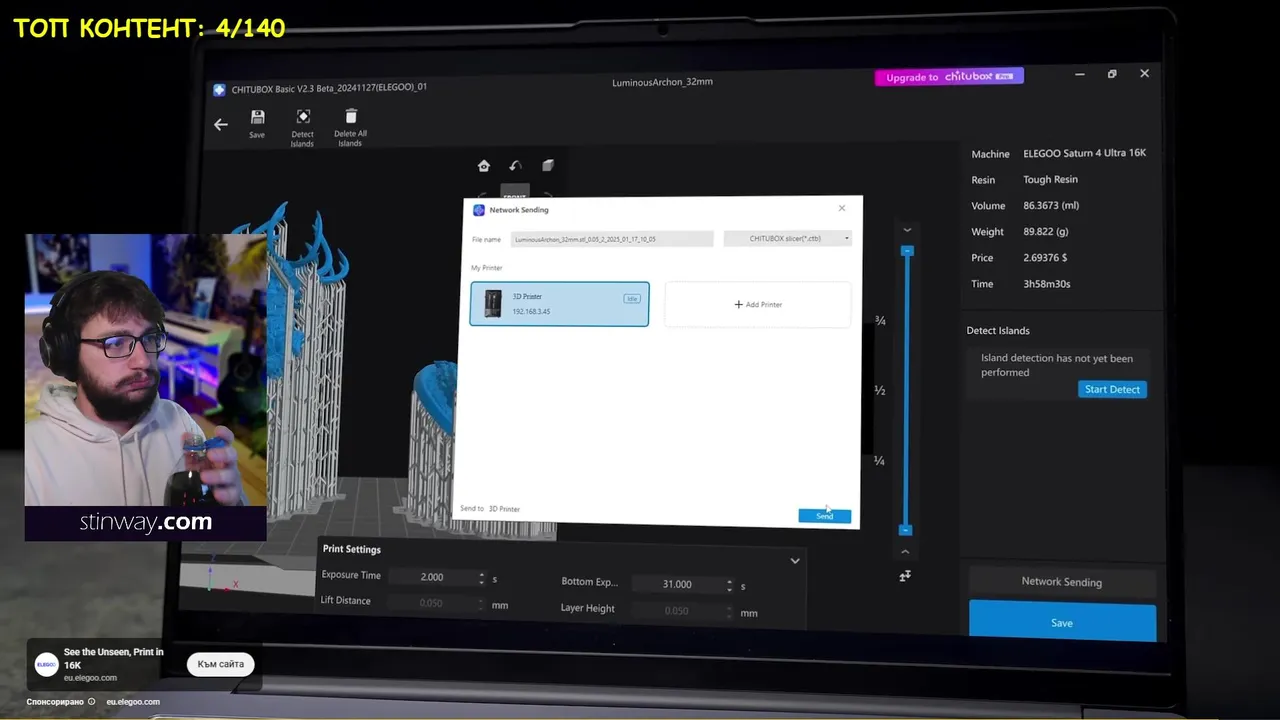
Task: Adjust the Exposure Time stepper arrows
Action: click(x=482, y=578)
